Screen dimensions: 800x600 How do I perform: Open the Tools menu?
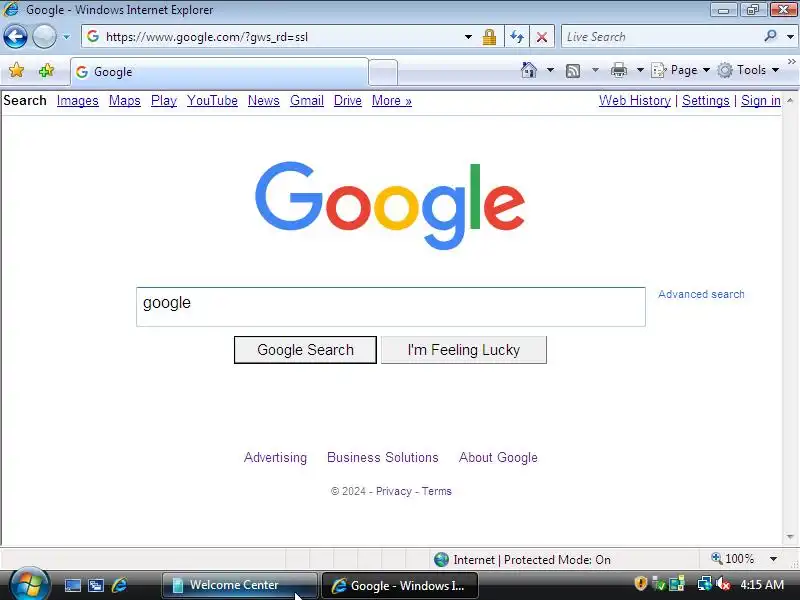tap(748, 70)
